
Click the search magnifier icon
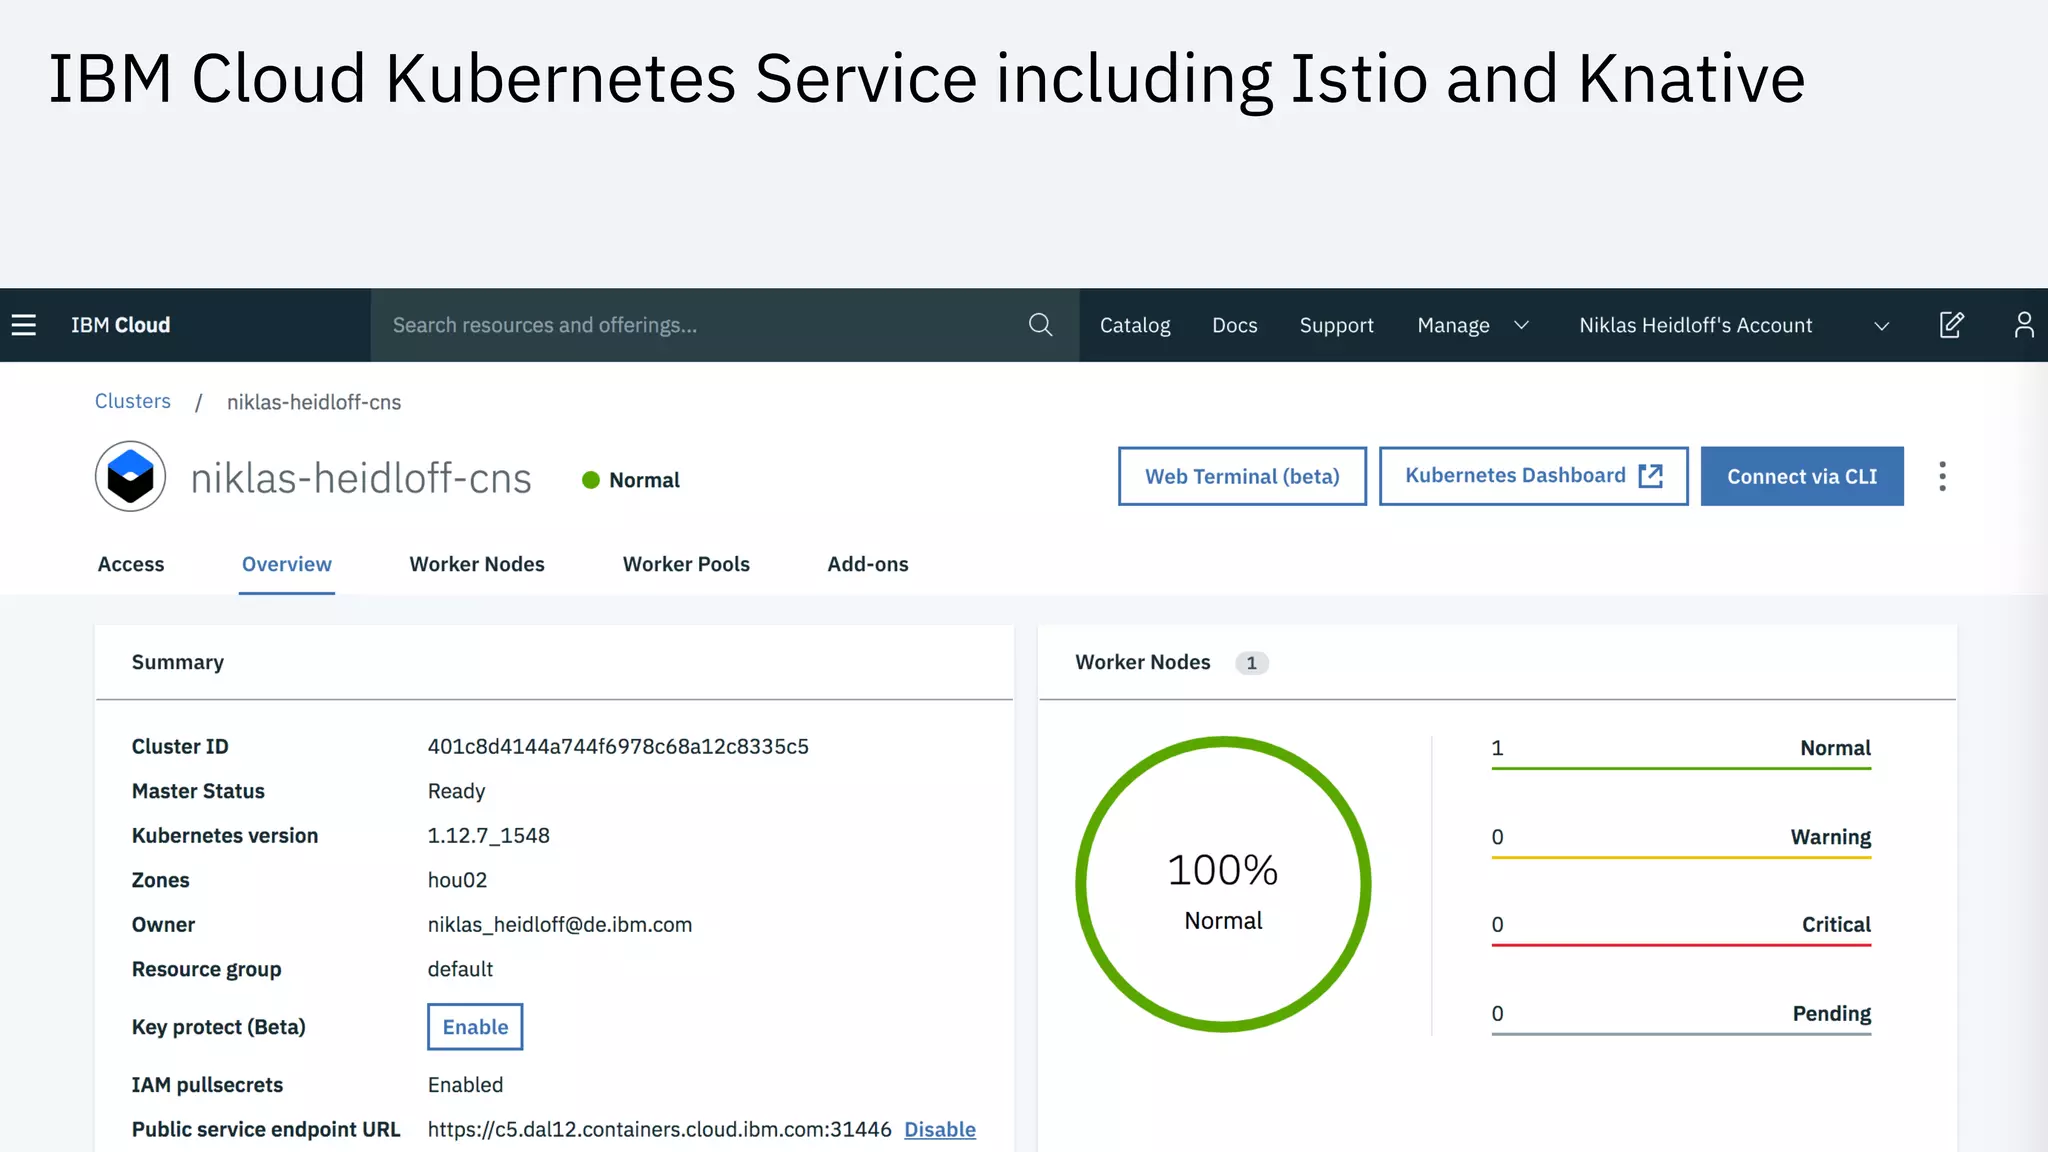(x=1040, y=325)
